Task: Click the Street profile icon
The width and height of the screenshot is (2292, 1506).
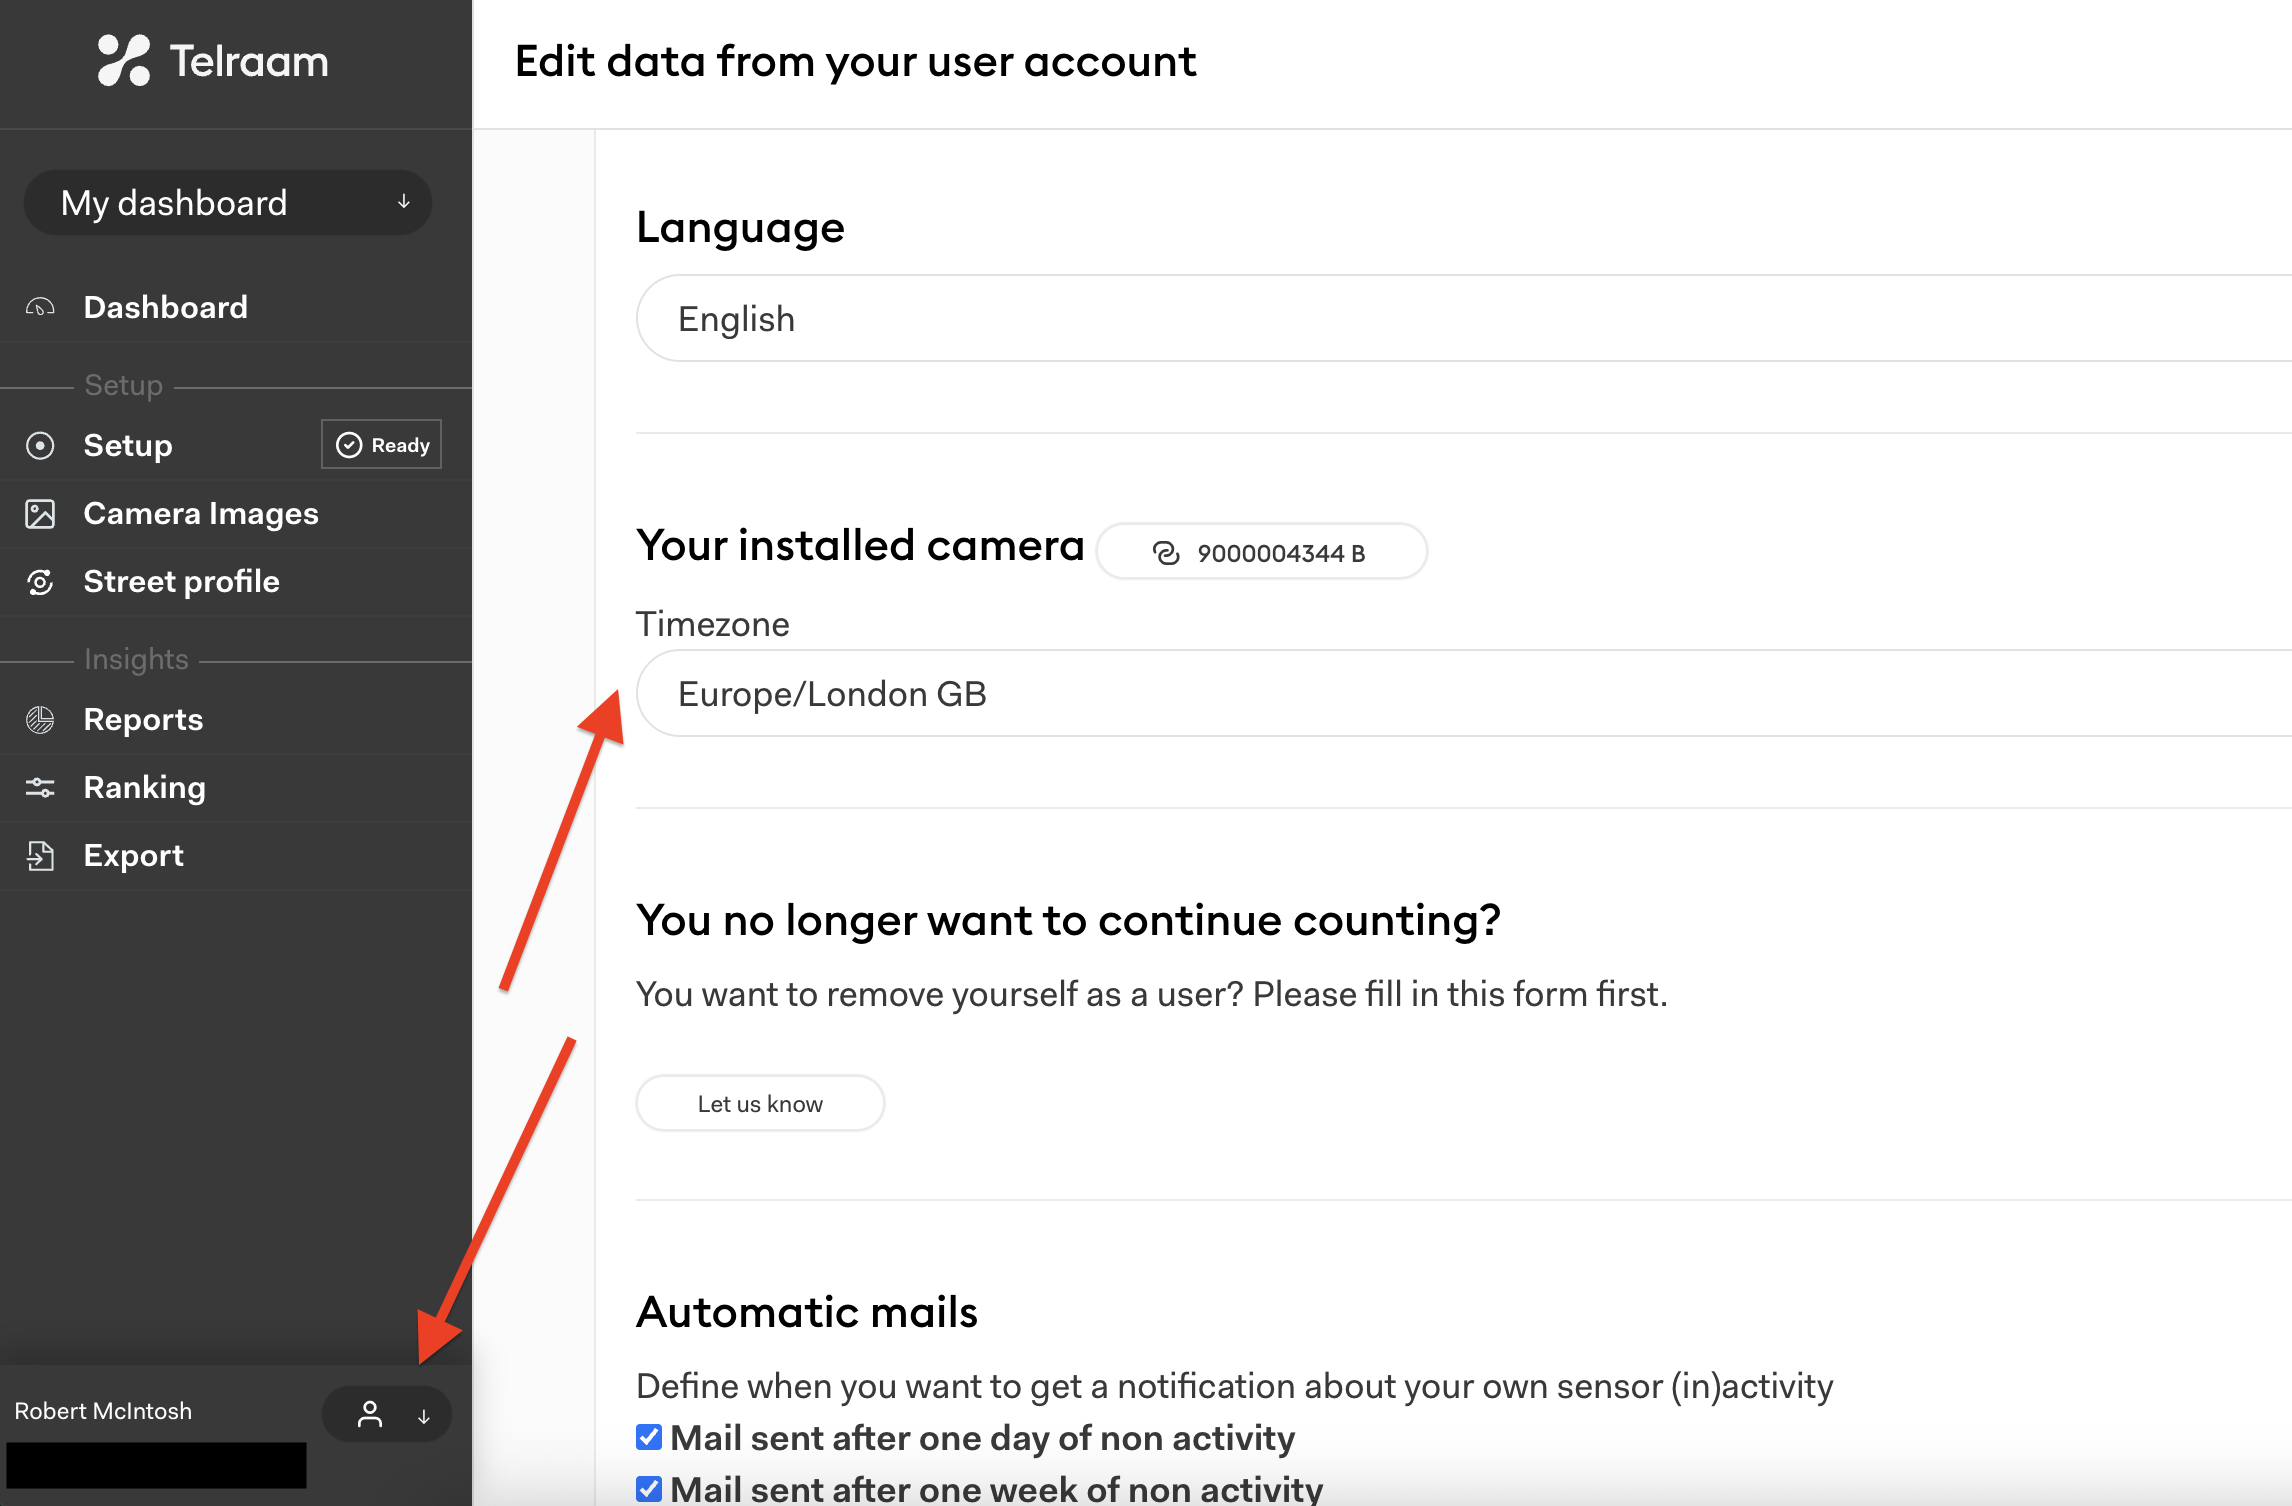Action: (40, 582)
